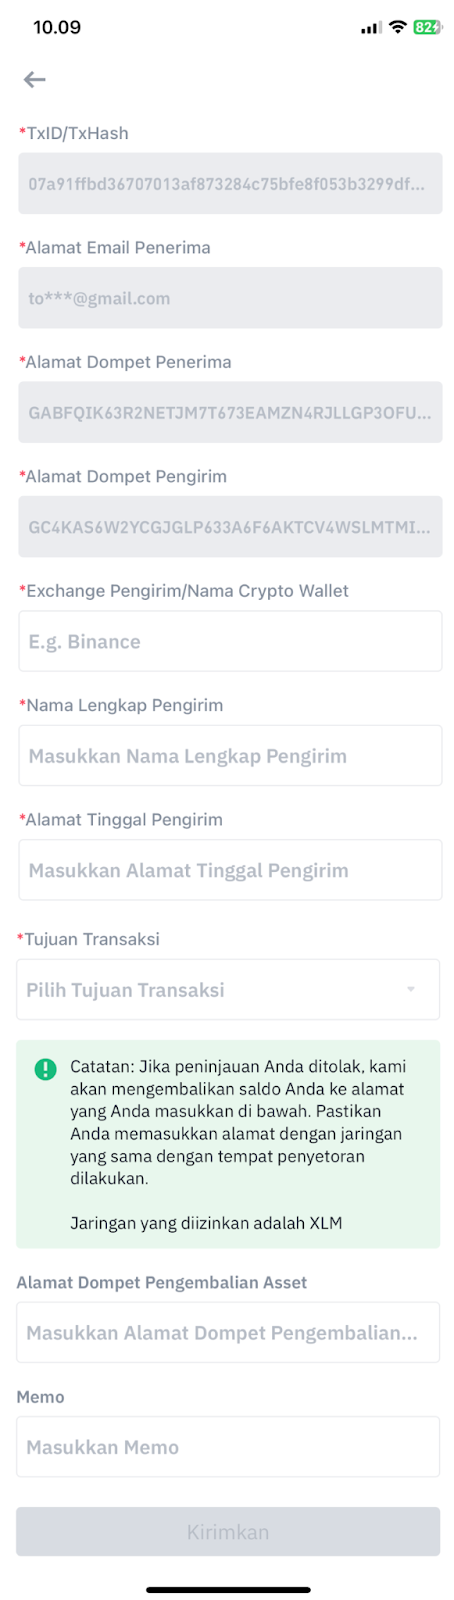Select the Masukkan Memo input field
This screenshot has width=454, height=1600.
pos(228,1446)
